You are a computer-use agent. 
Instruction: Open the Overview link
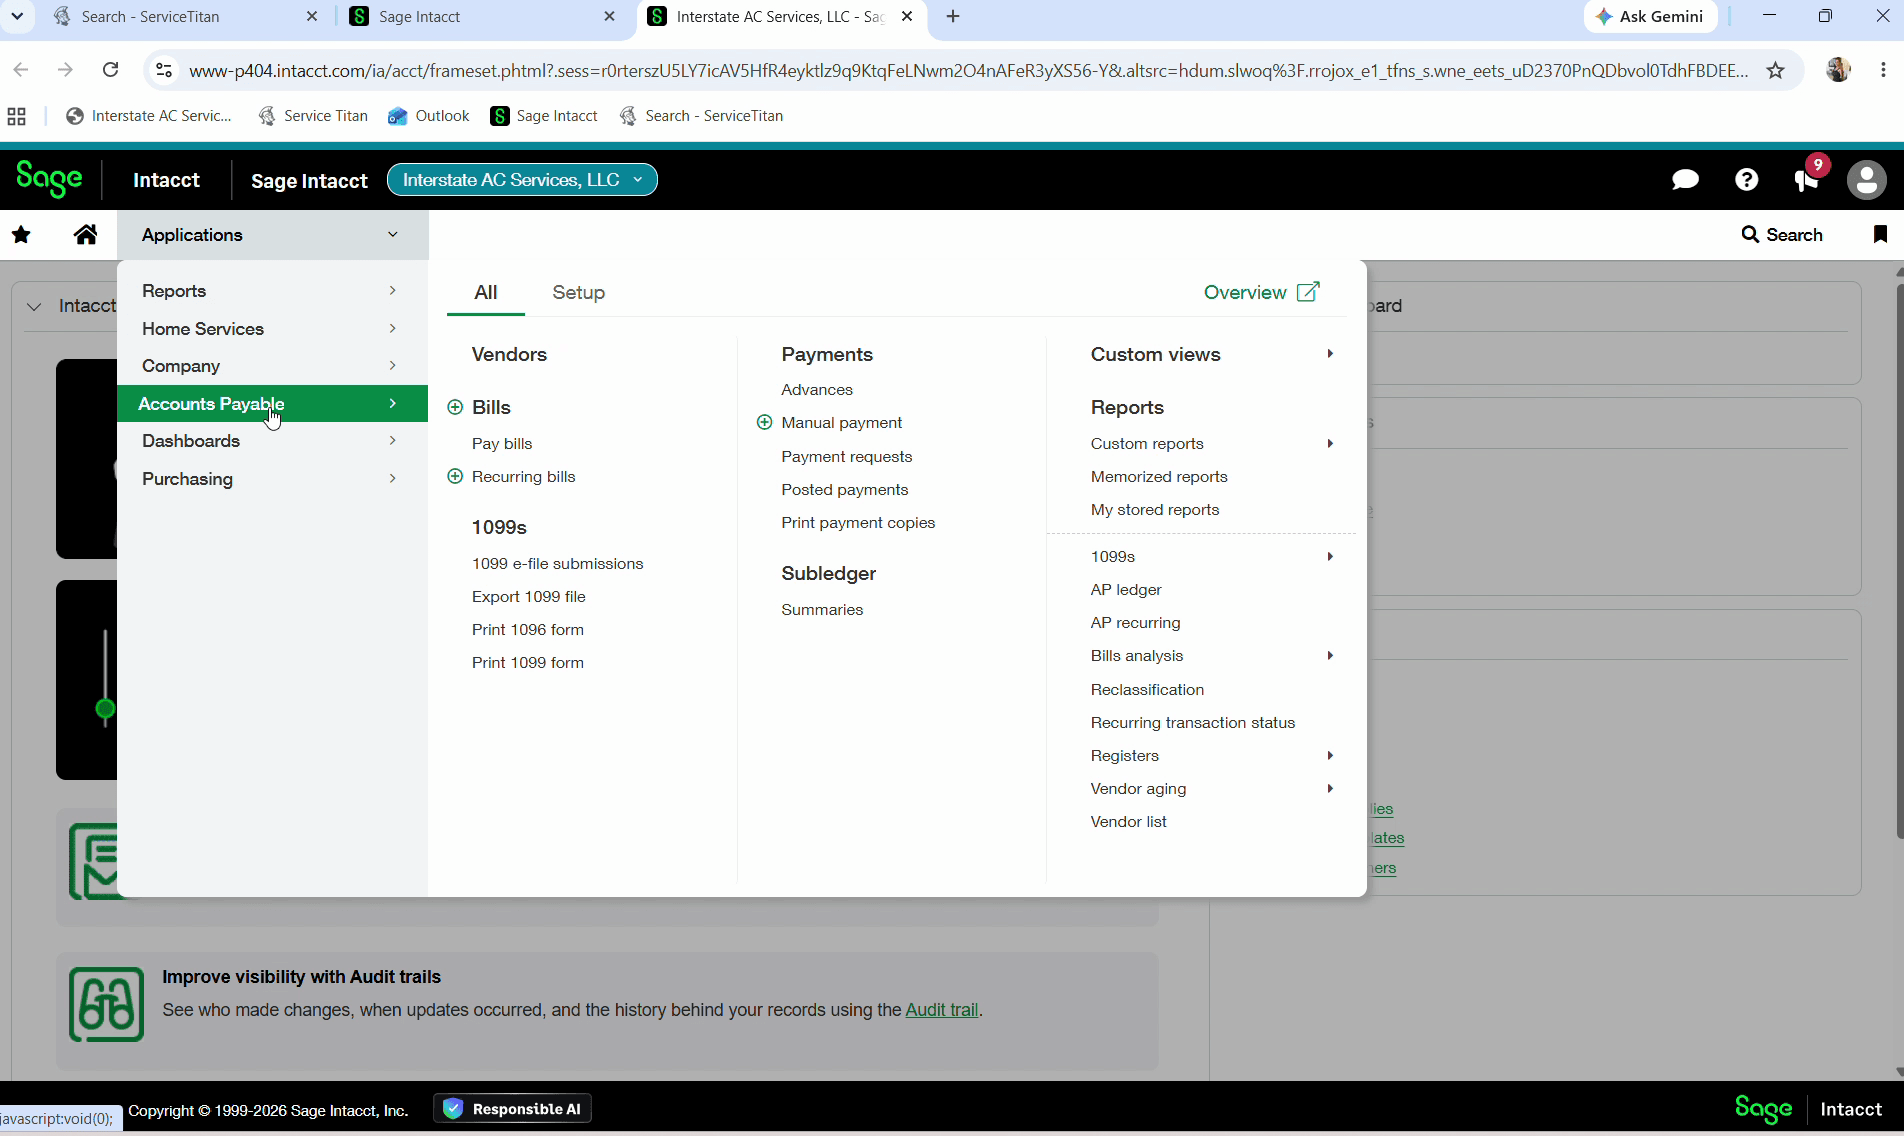(1262, 292)
